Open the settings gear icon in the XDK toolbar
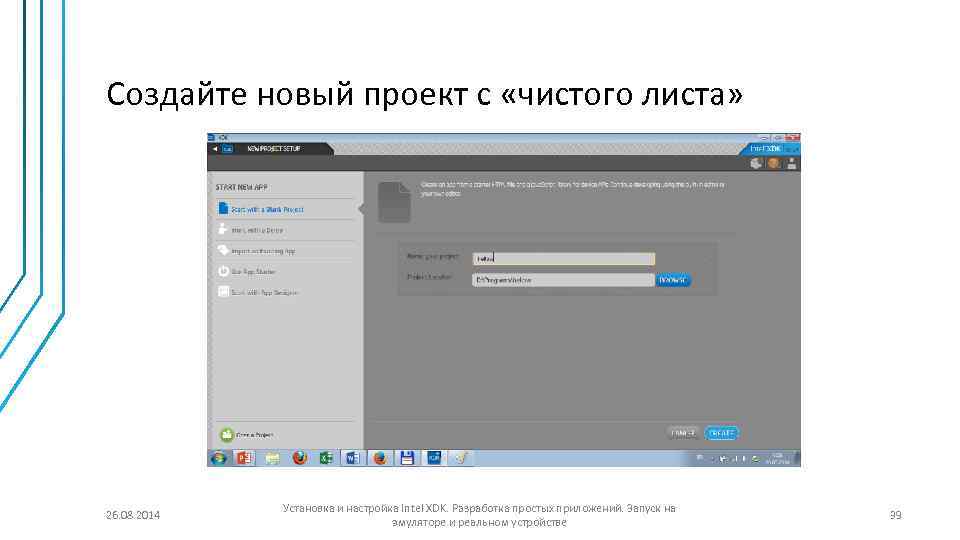 (756, 163)
